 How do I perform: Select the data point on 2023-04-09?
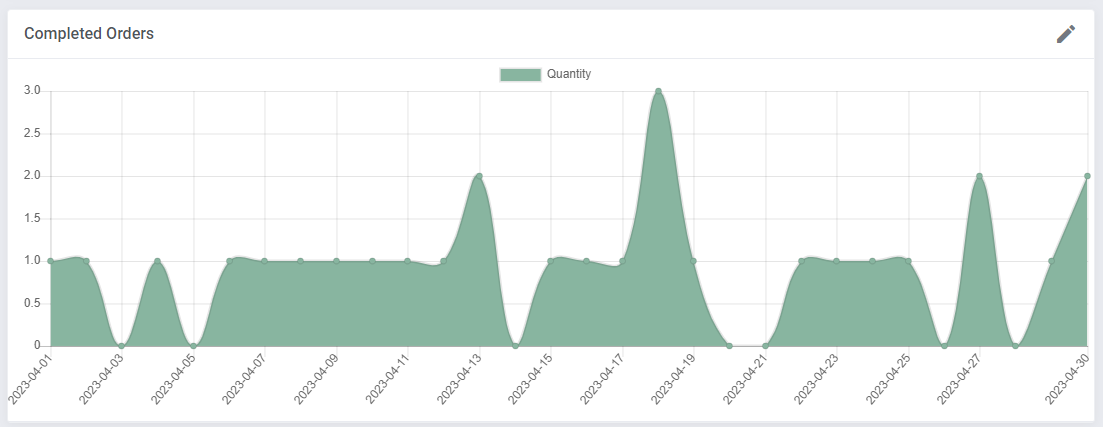336,261
